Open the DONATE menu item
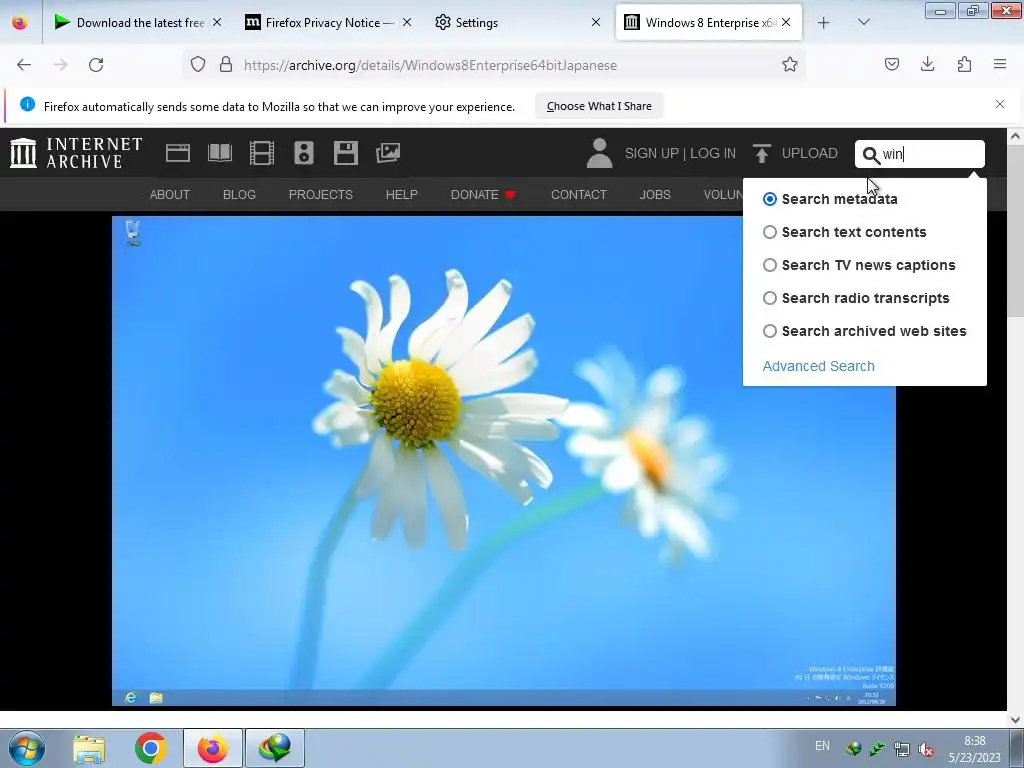The width and height of the screenshot is (1024, 768). (x=483, y=195)
